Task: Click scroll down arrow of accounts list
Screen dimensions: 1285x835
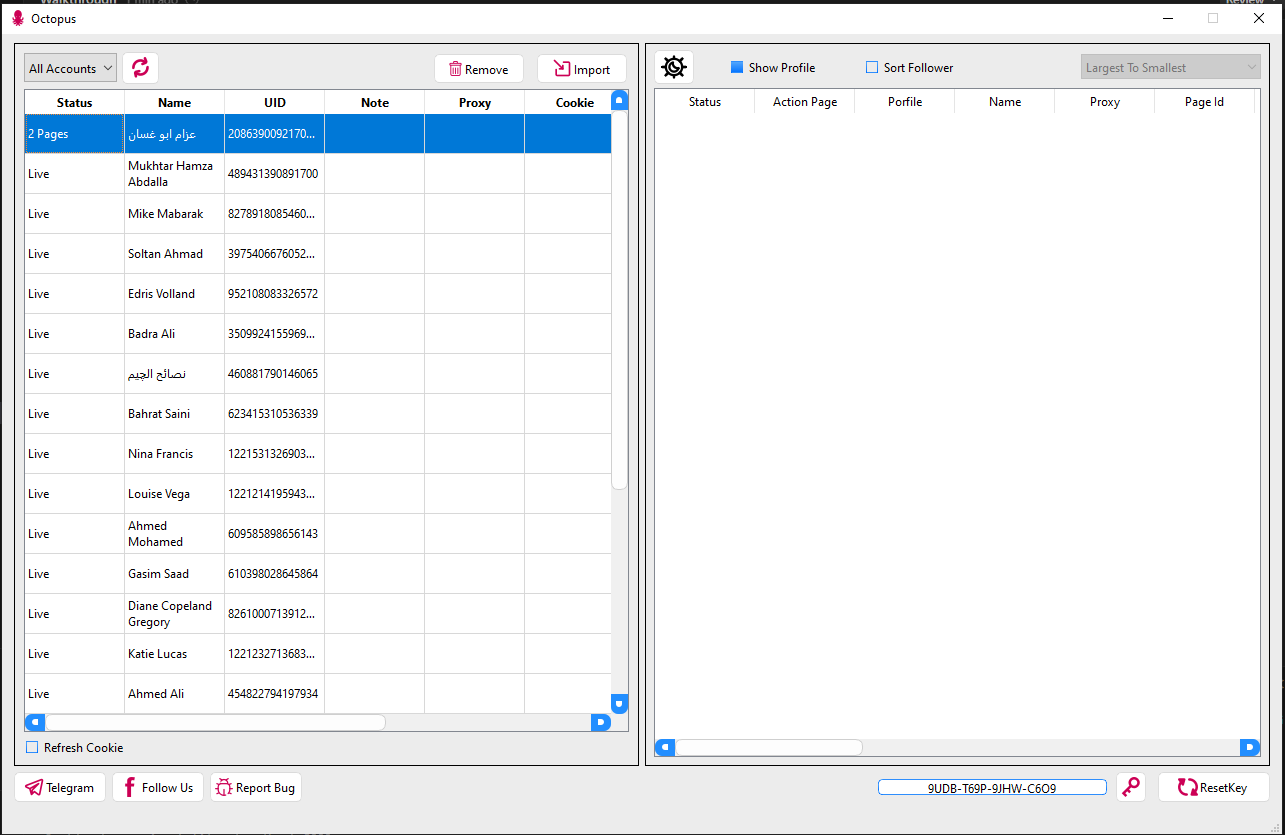Action: click(619, 704)
